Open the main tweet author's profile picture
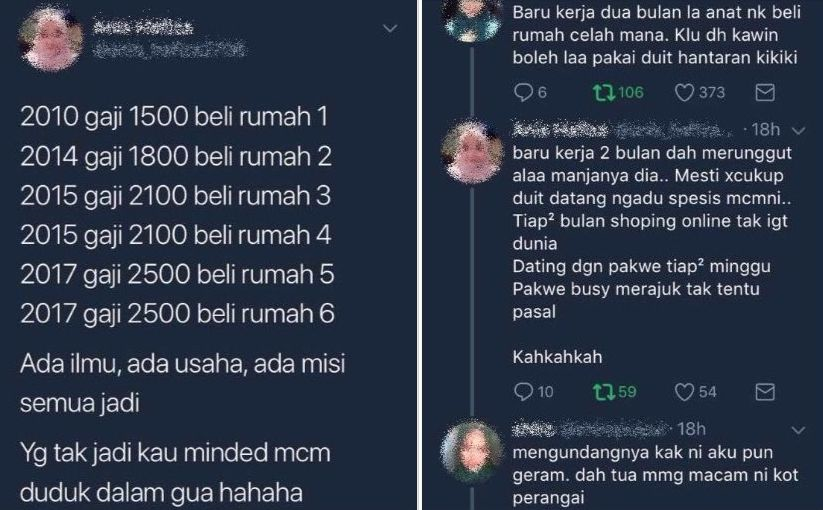The height and width of the screenshot is (510, 823). (50, 38)
